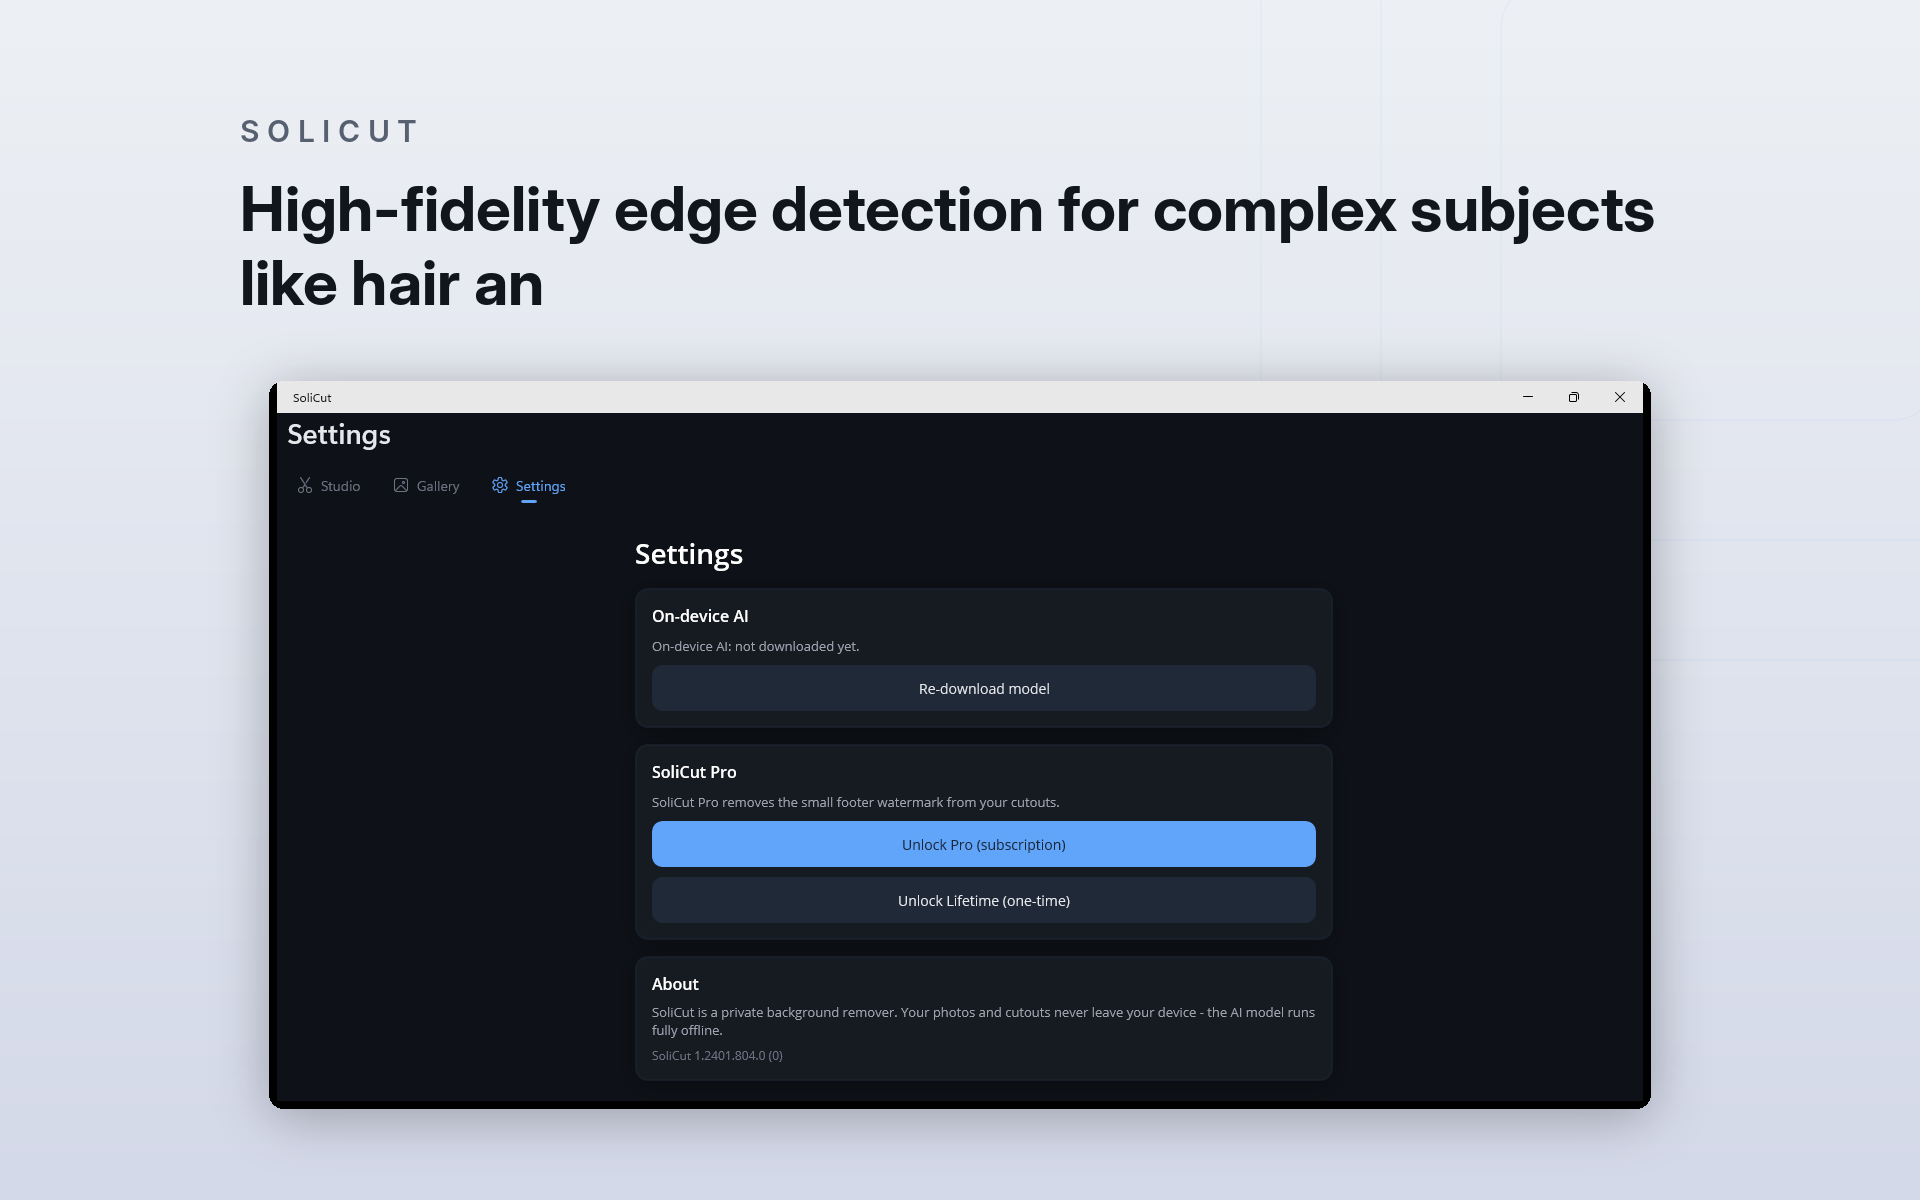Choose Unlock Pro (subscription)

[x=984, y=844]
